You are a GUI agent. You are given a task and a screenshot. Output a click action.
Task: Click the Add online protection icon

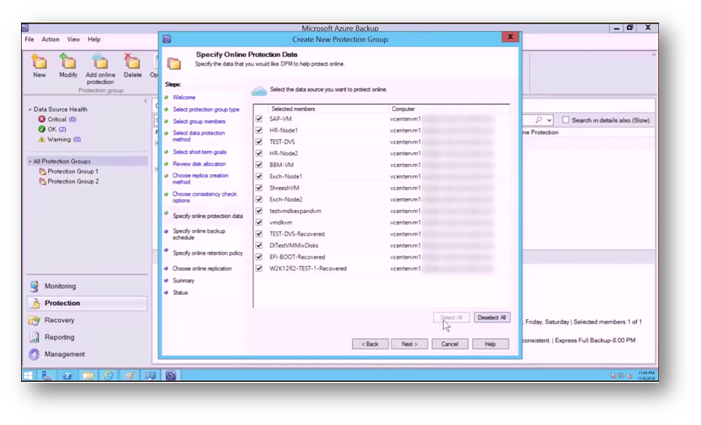pyautogui.click(x=100, y=62)
